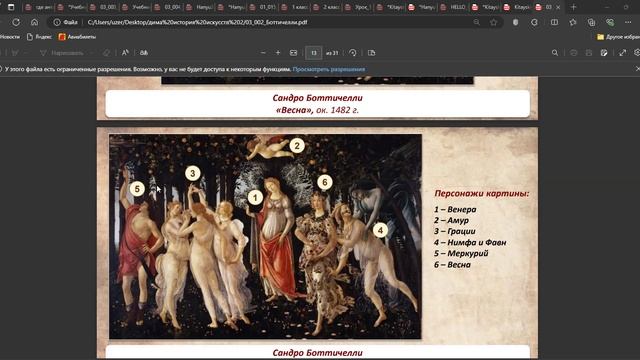The image size is (640, 360).
Task: Zoom out of the PDF
Action: [263, 53]
